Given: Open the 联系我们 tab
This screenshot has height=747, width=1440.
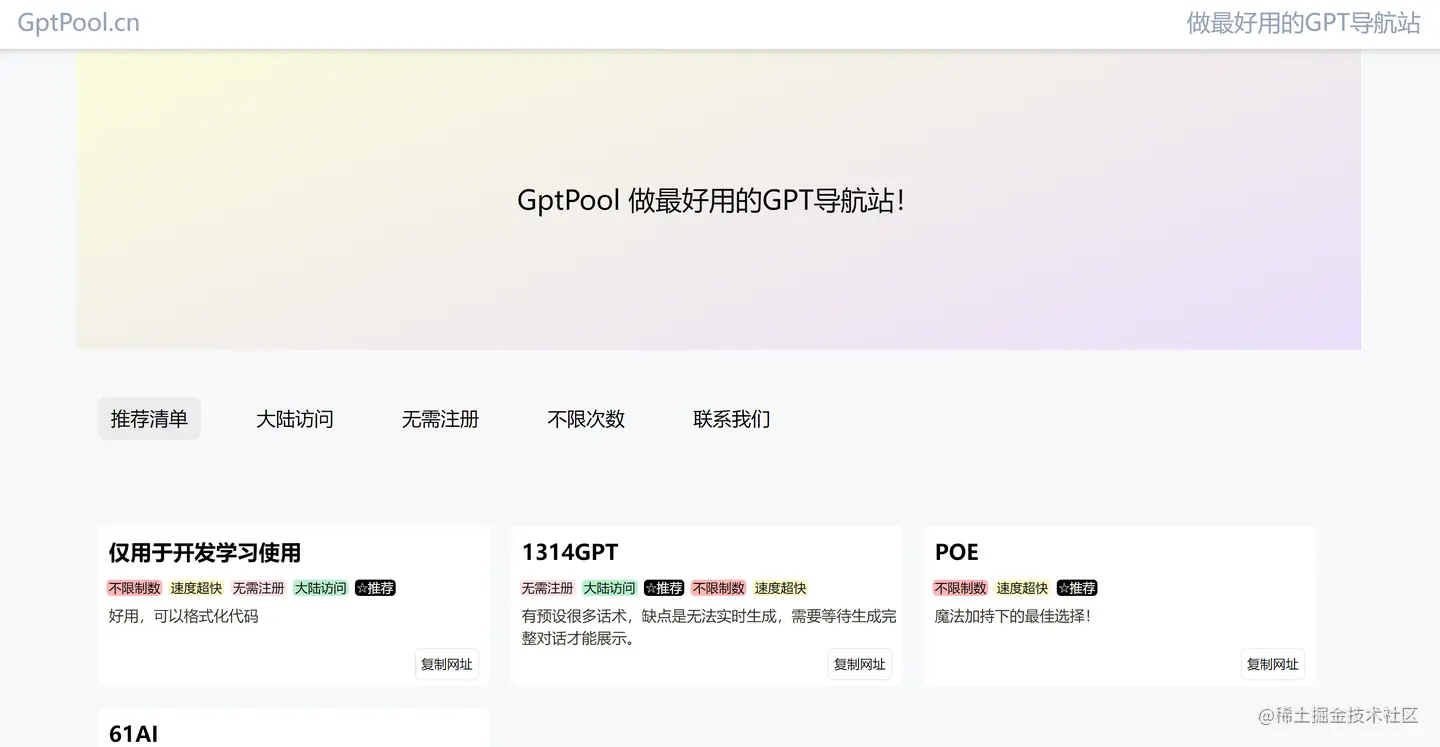Looking at the screenshot, I should pos(732,418).
